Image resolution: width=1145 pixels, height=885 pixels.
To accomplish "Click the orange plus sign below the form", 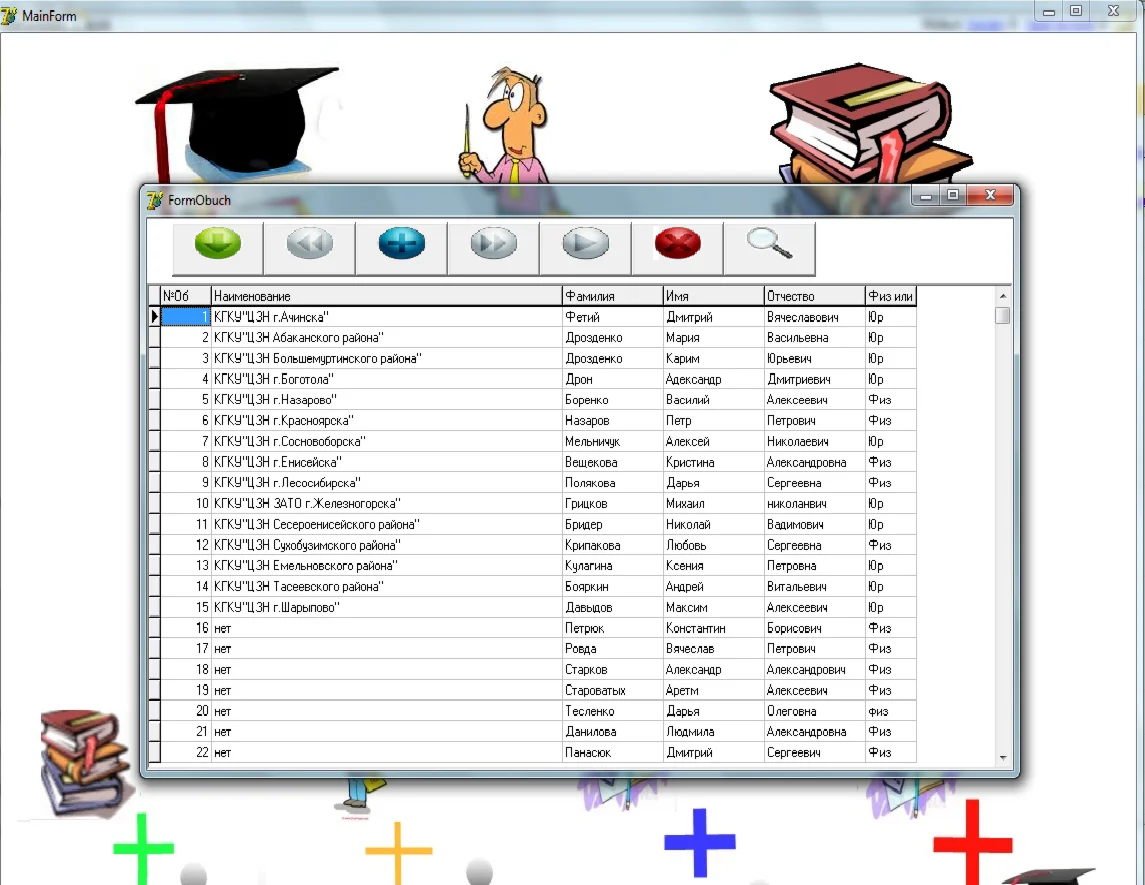I will [398, 851].
